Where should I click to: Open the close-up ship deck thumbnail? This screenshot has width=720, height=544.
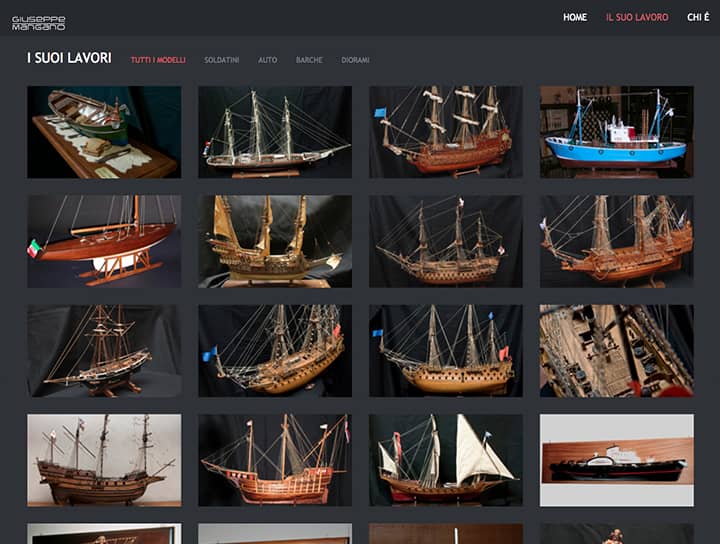coord(617,351)
